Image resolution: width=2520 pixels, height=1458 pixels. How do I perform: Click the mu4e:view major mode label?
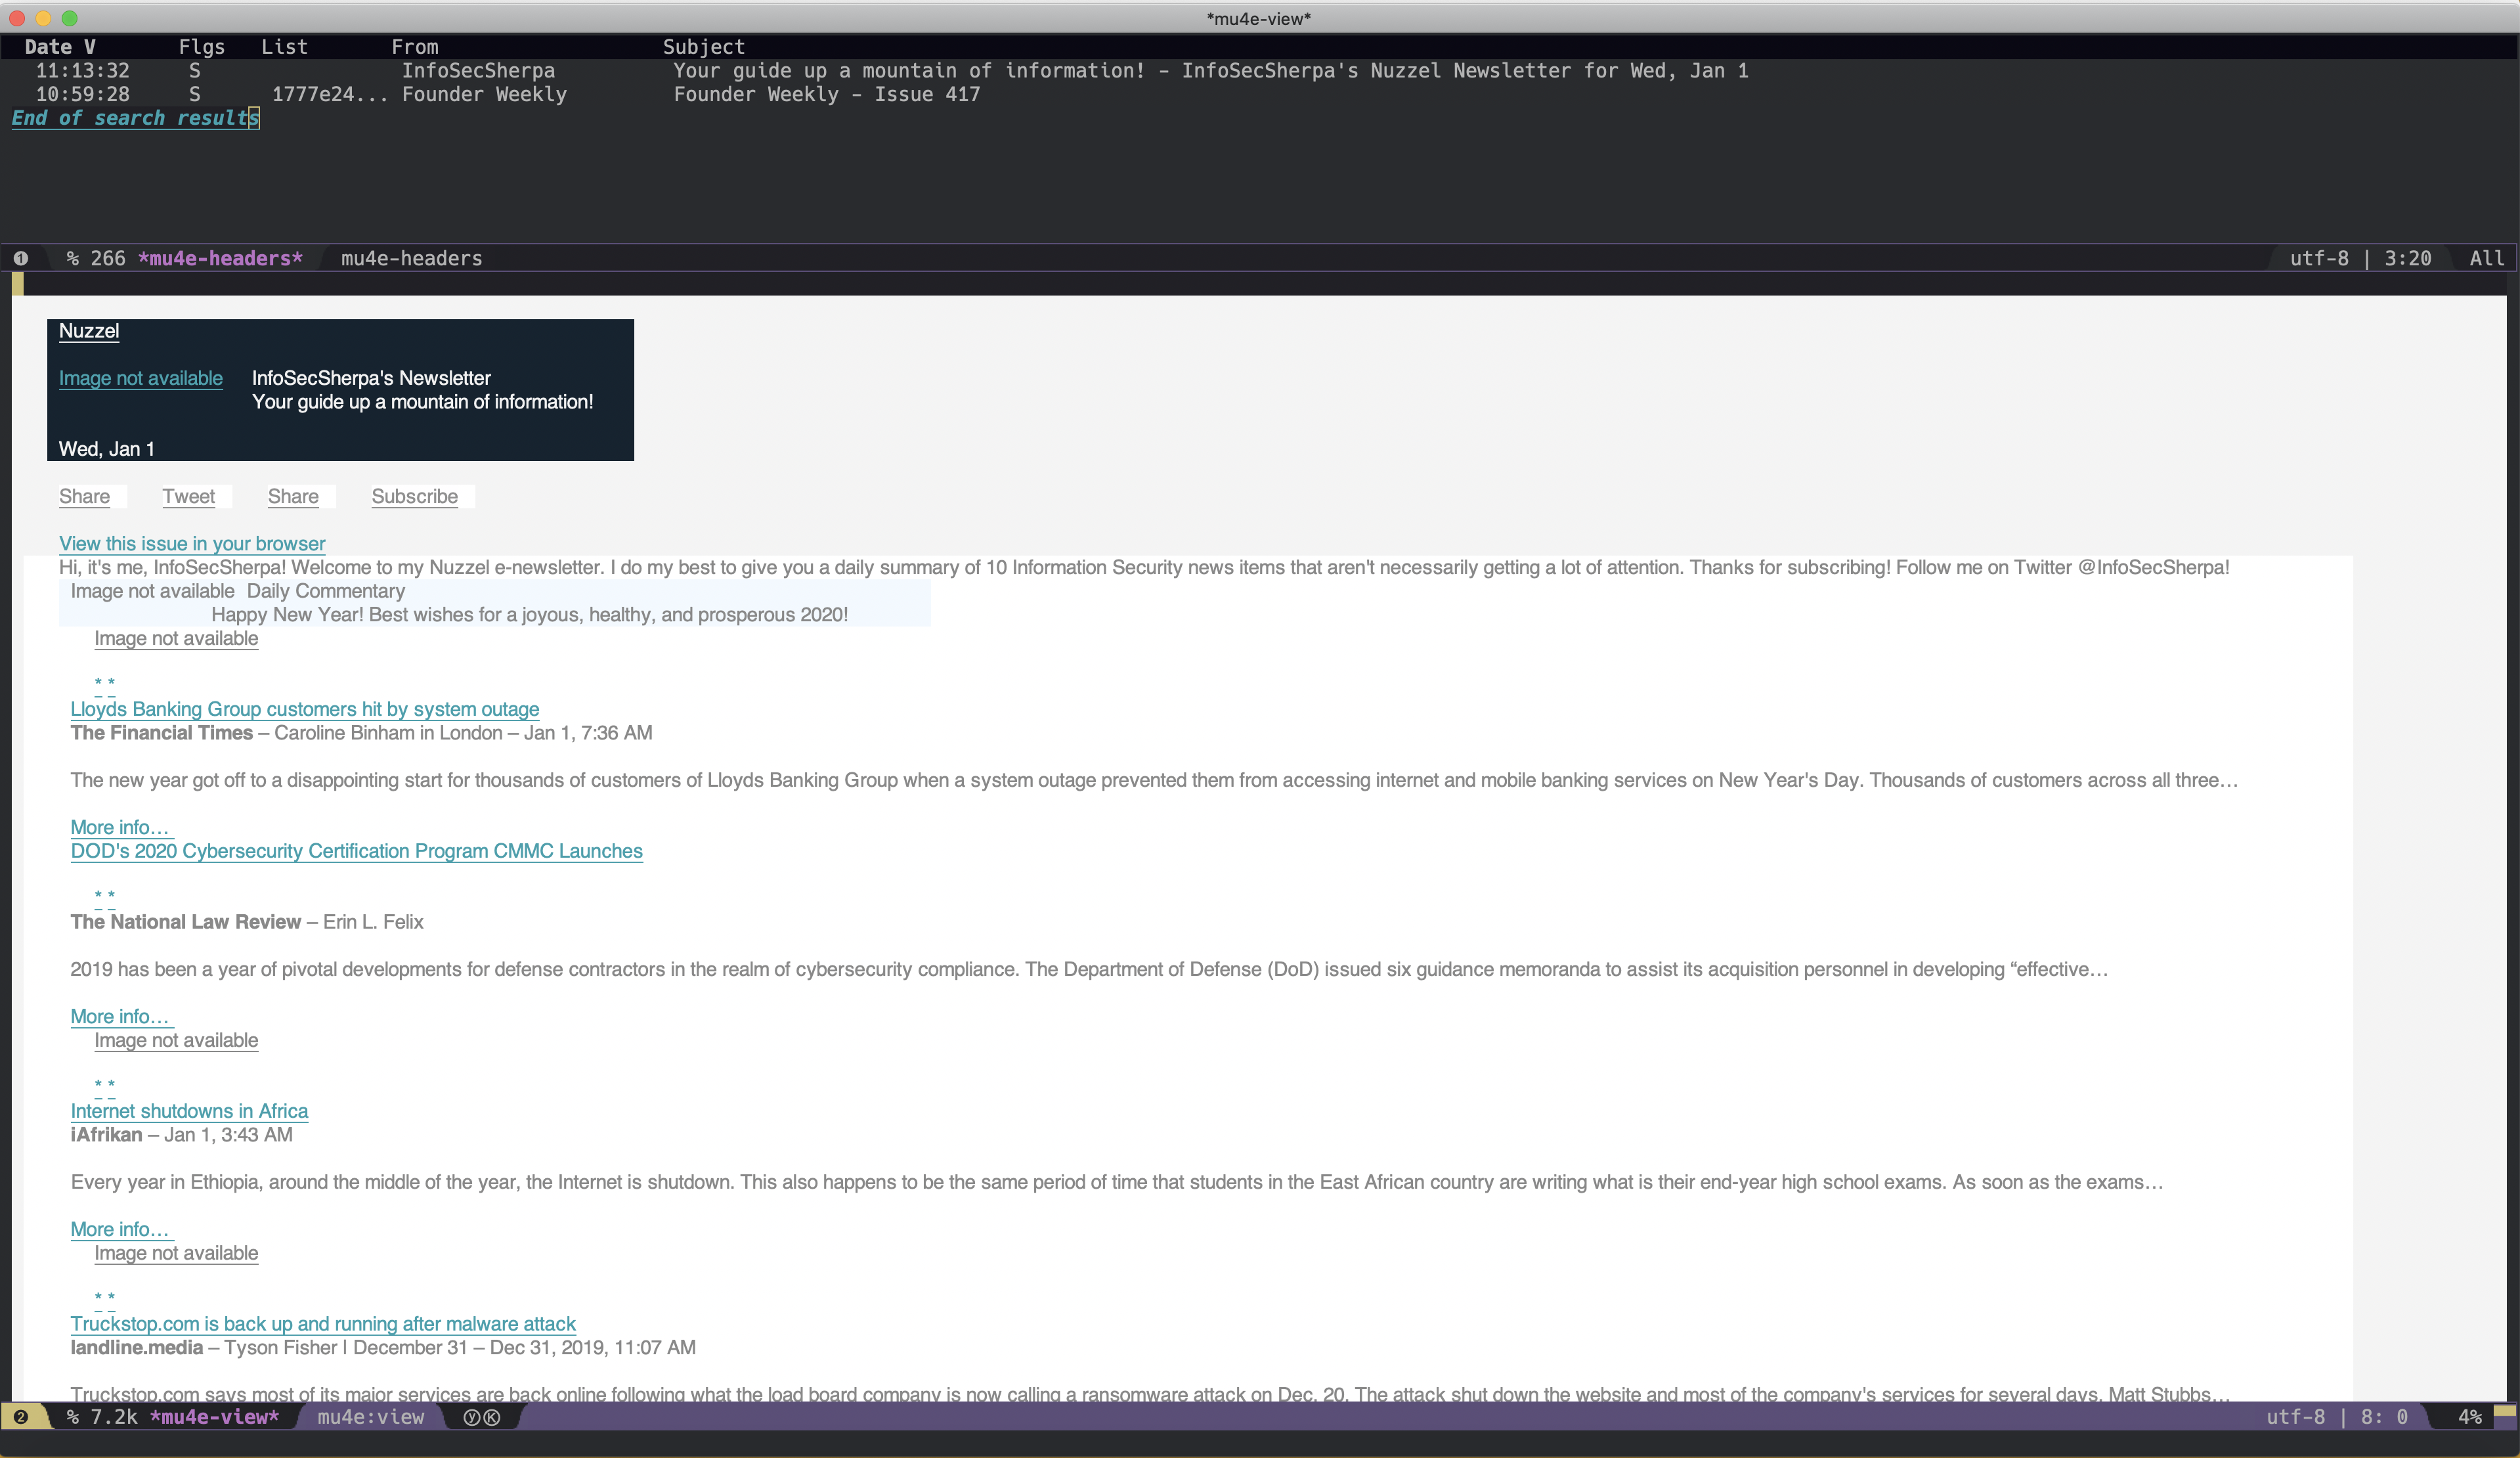click(371, 1416)
